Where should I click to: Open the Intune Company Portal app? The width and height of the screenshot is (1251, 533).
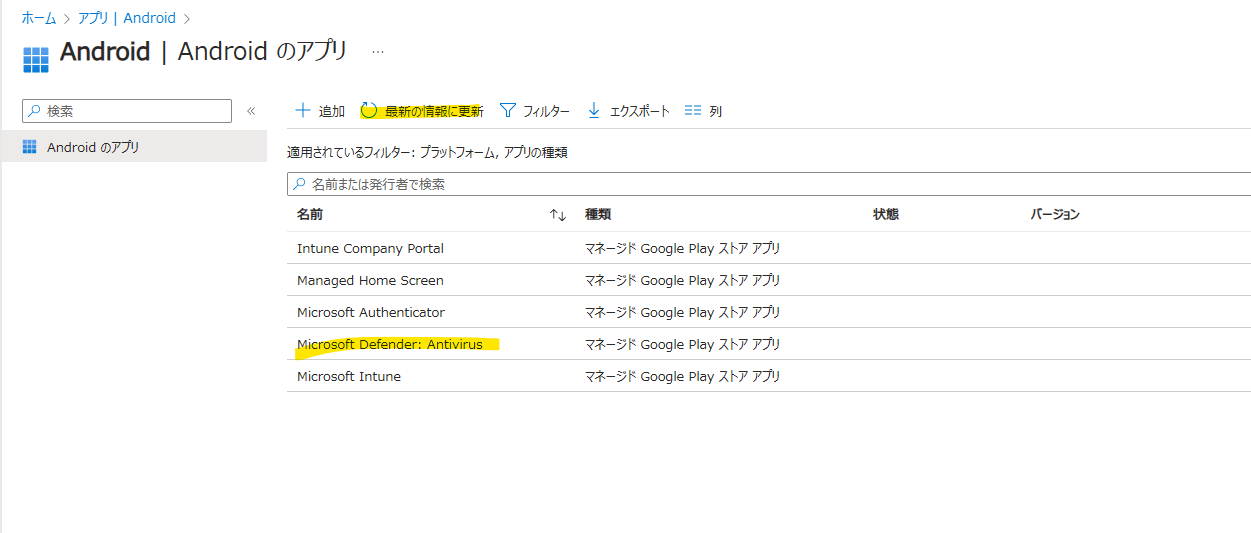tap(370, 248)
